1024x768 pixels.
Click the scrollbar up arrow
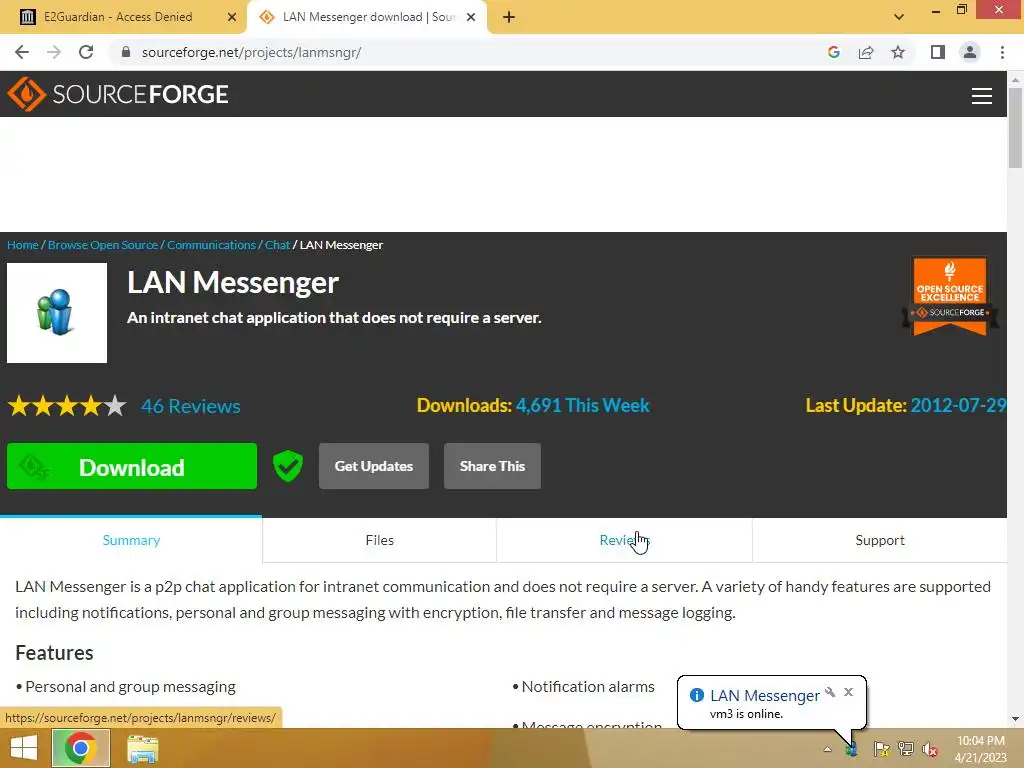pos(1015,79)
